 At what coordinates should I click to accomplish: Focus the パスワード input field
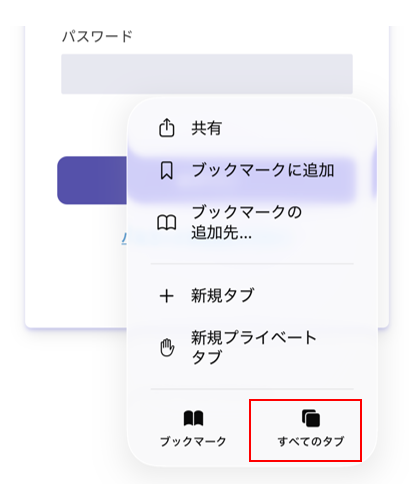click(207, 74)
